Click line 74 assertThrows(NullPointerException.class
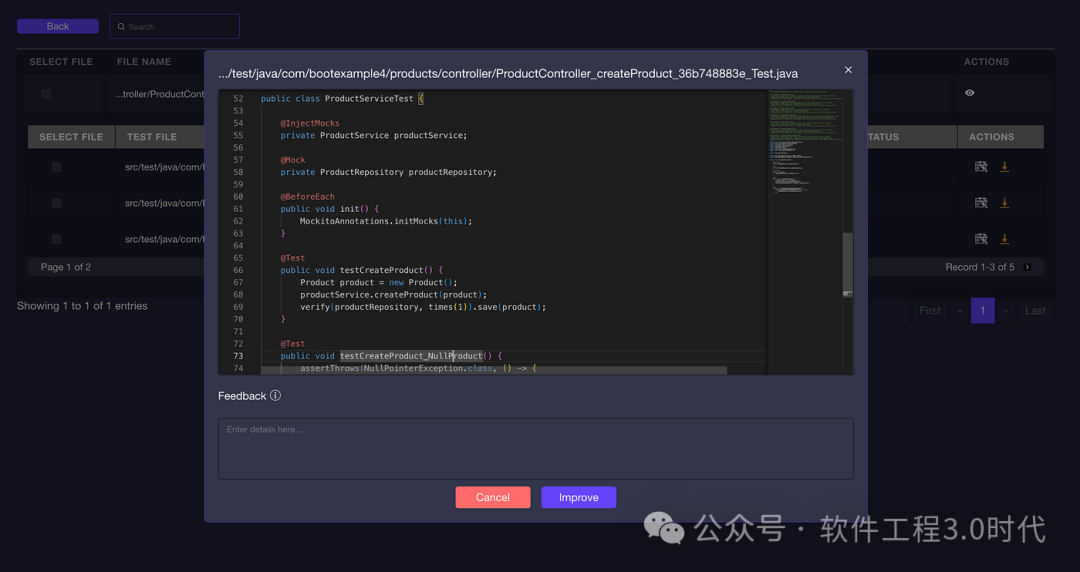 click(418, 369)
